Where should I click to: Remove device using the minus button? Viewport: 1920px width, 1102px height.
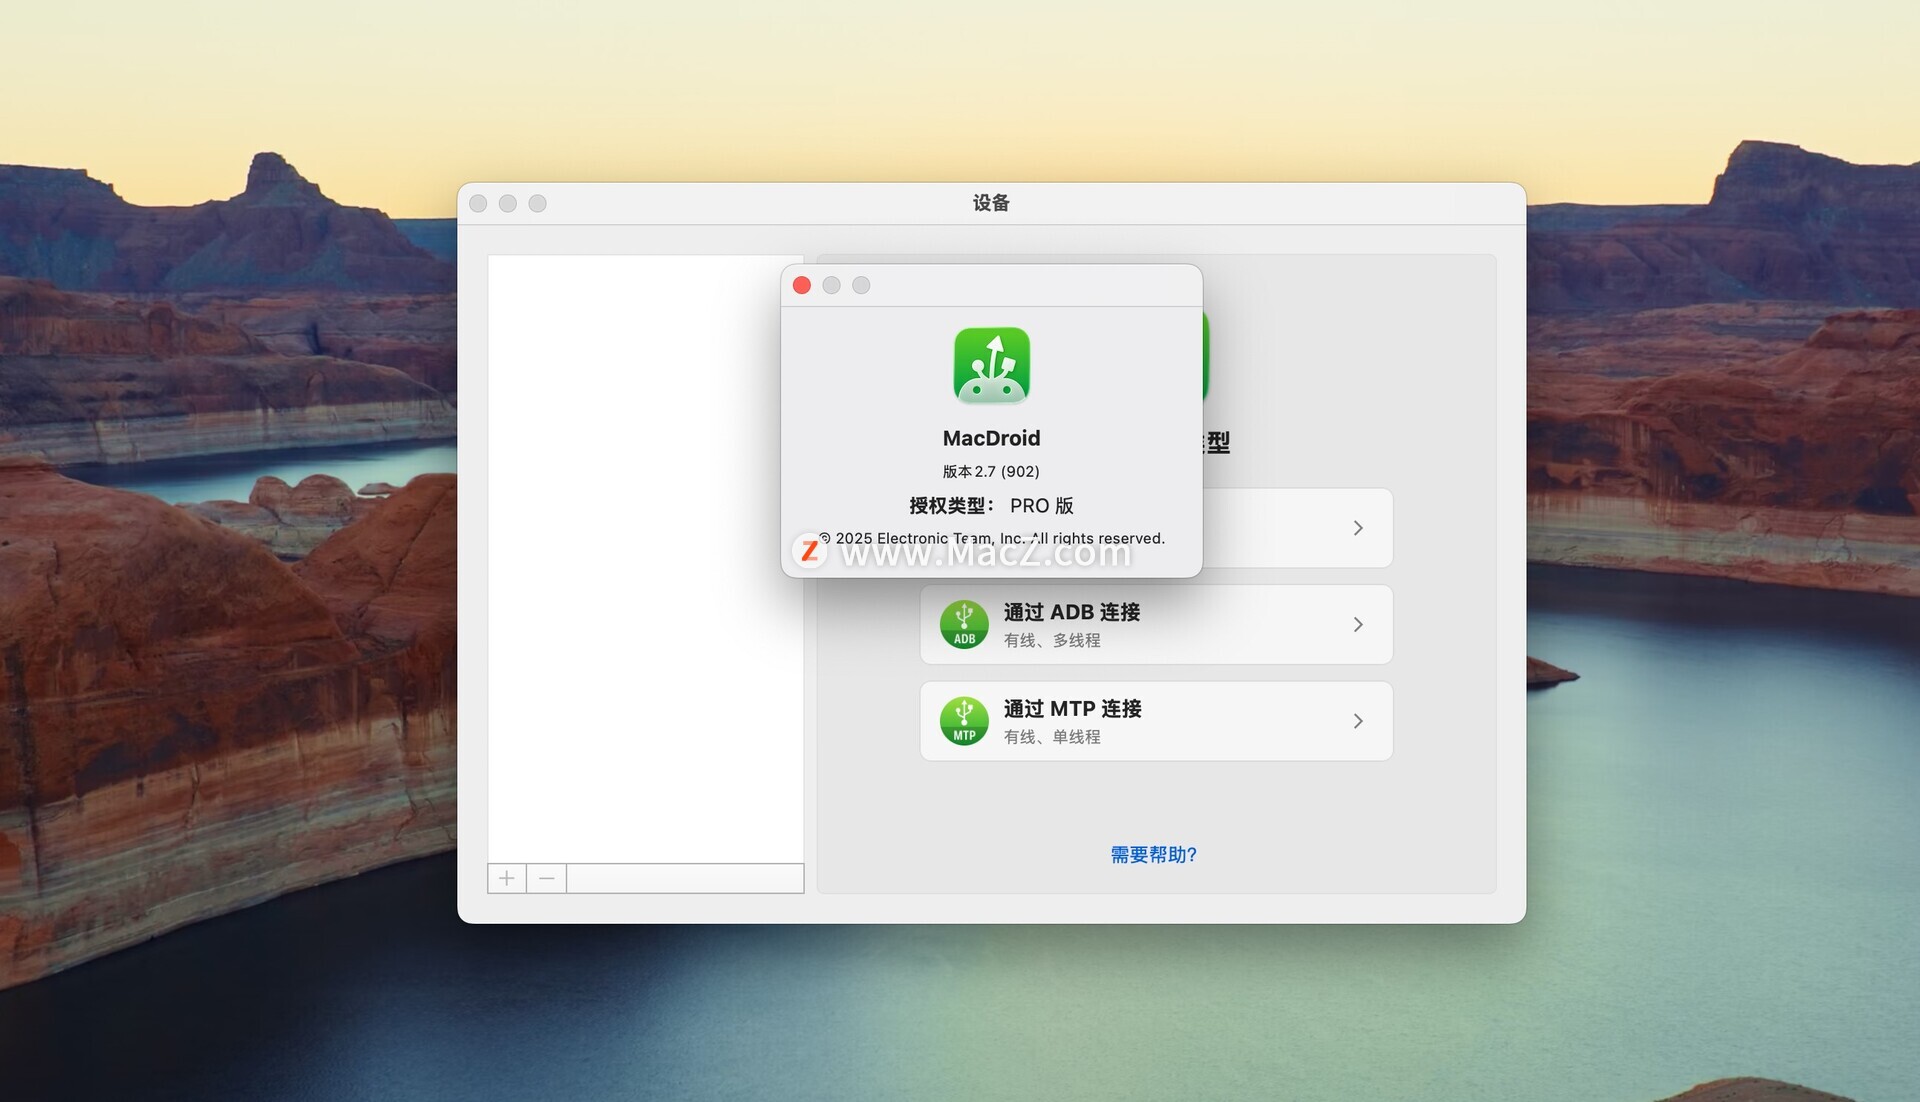click(546, 878)
